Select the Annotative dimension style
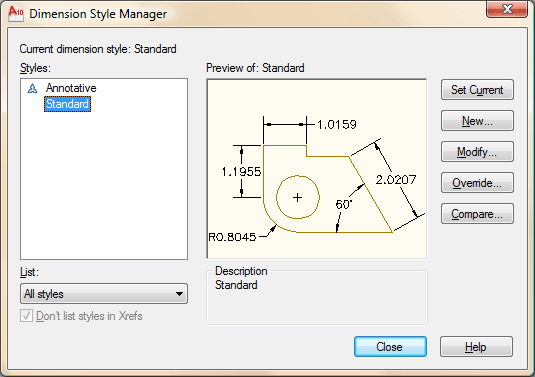Viewport: 535px width, 377px height. [71, 88]
